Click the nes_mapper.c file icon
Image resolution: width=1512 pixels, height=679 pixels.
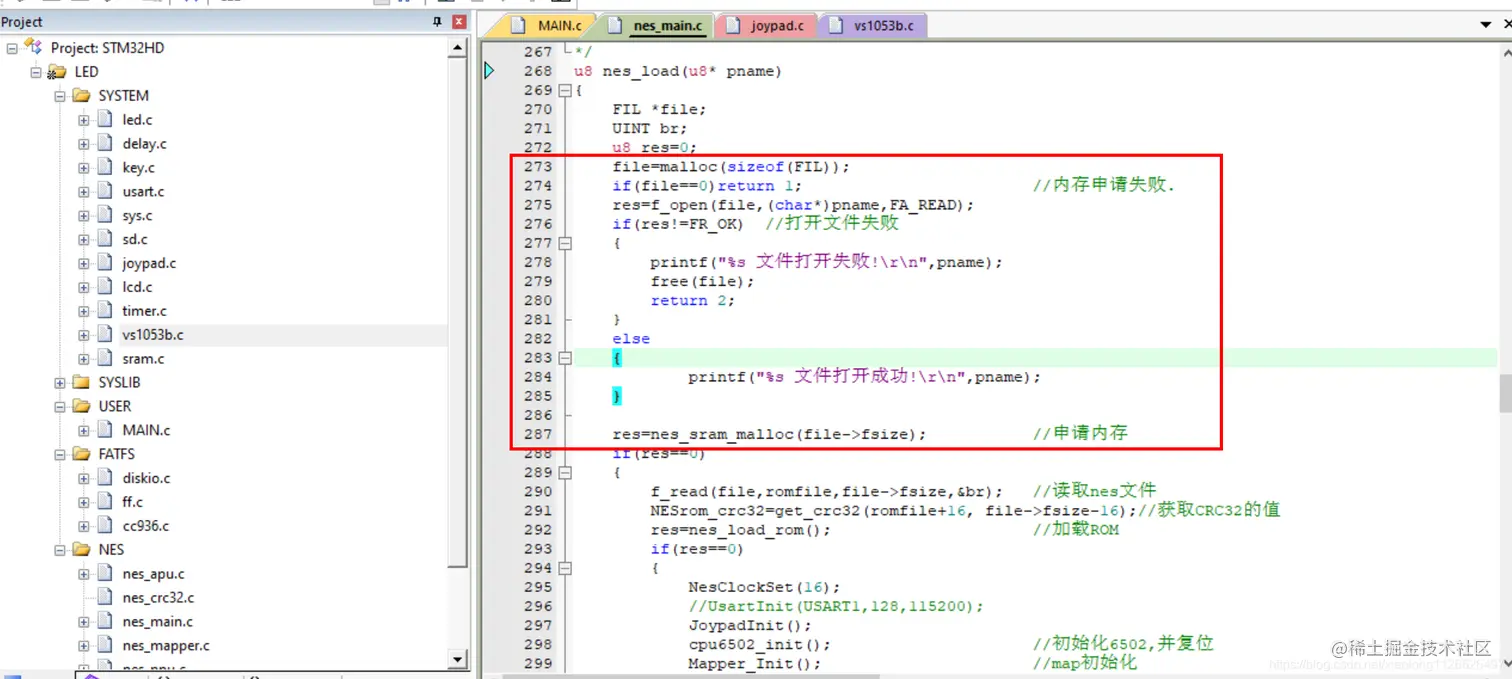tap(105, 645)
